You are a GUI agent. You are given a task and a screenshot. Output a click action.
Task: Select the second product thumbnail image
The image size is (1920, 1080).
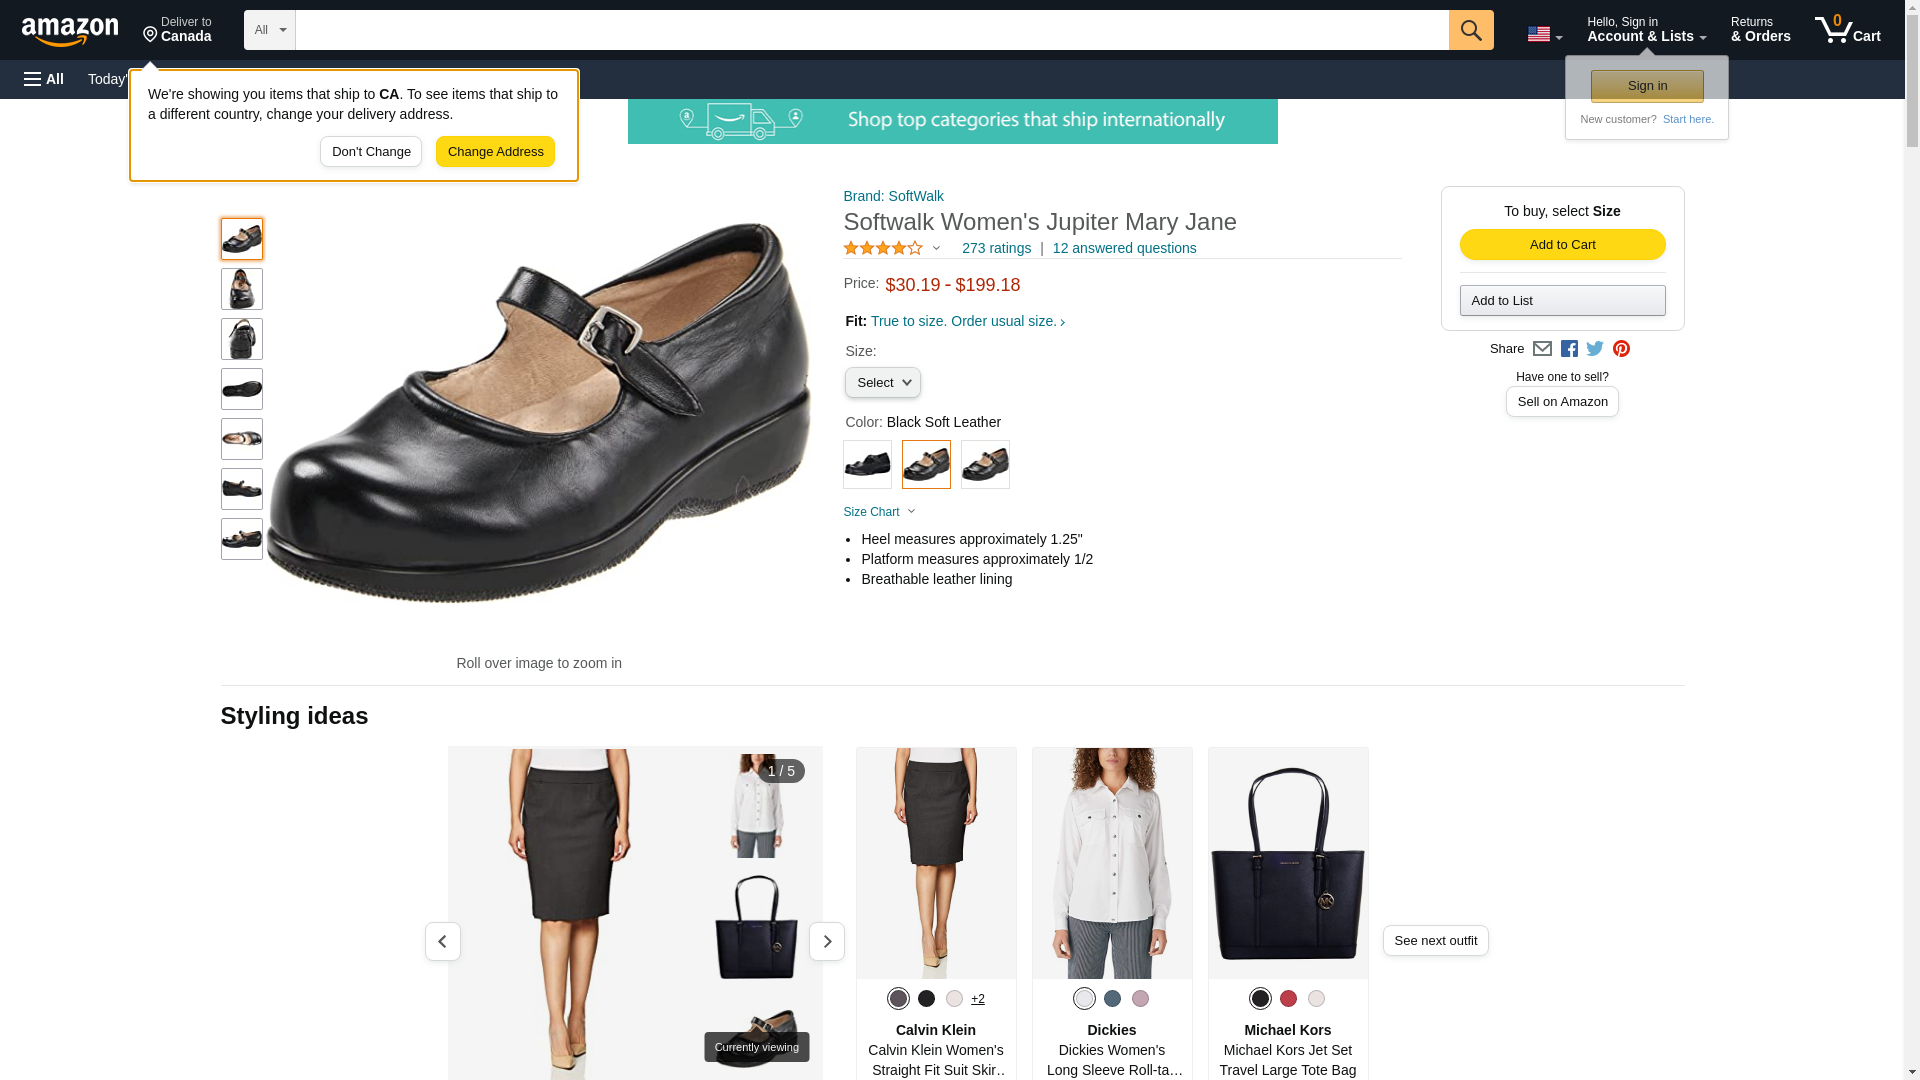242,289
